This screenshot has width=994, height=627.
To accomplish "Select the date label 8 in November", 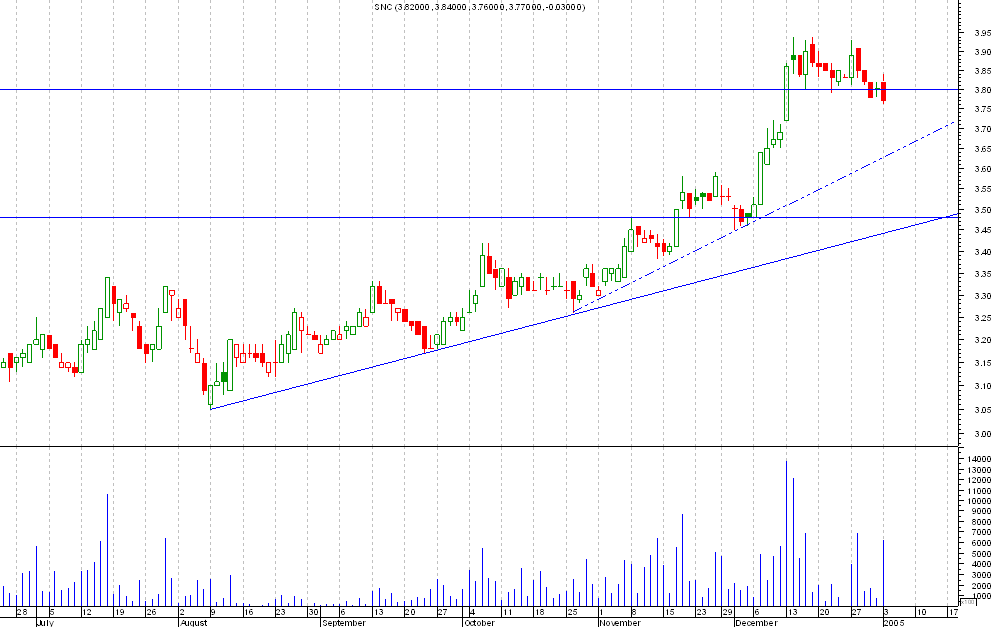I will pos(635,612).
